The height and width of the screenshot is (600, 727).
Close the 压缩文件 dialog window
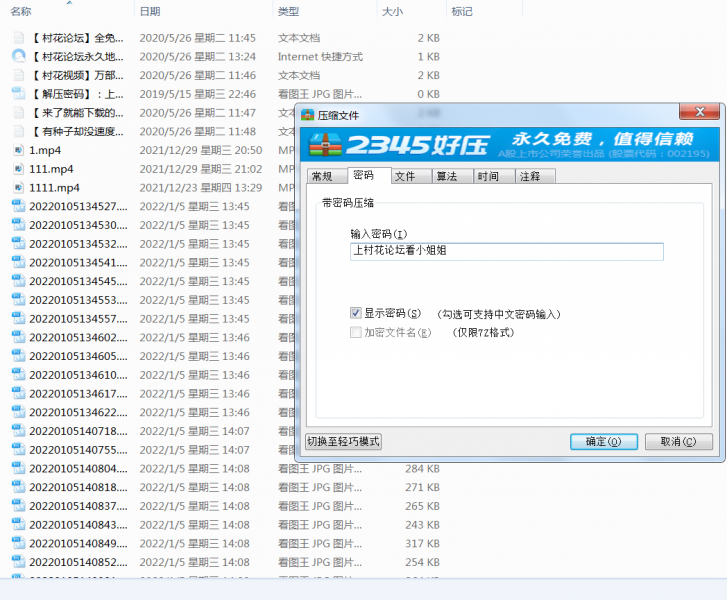pos(700,113)
